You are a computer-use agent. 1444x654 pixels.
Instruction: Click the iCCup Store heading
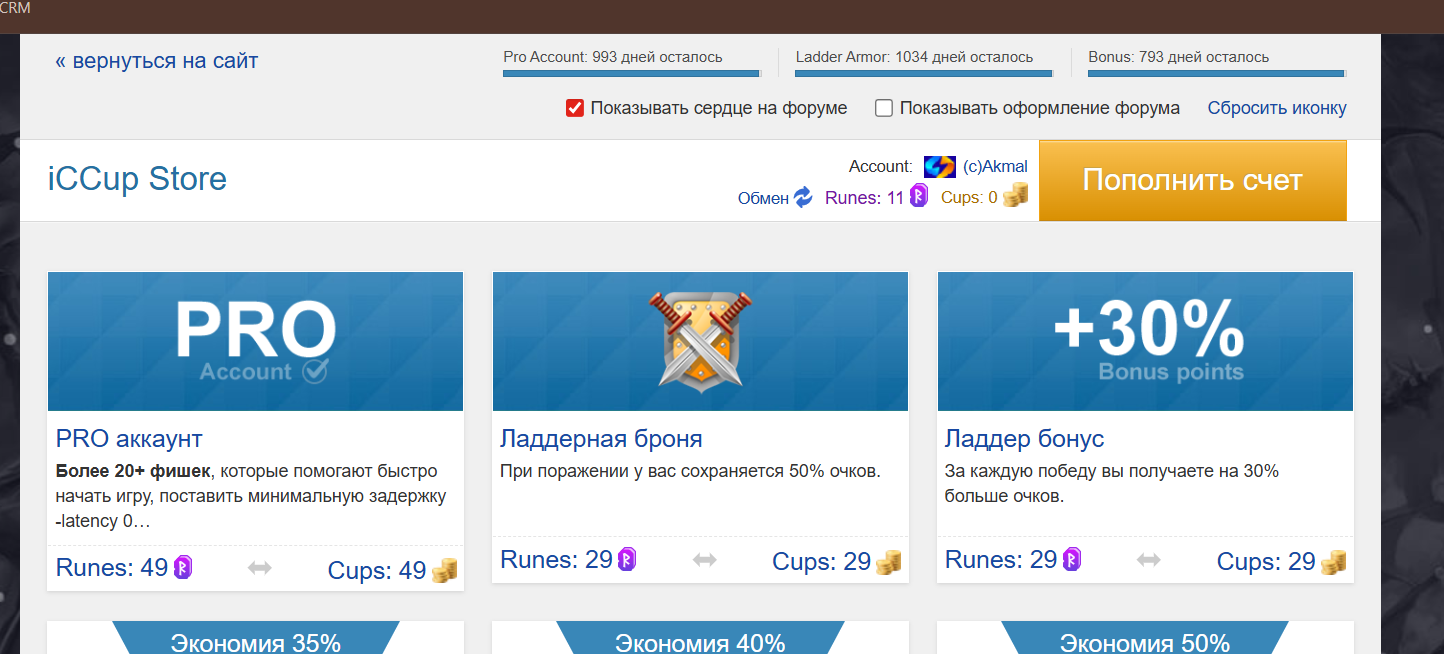click(x=137, y=179)
